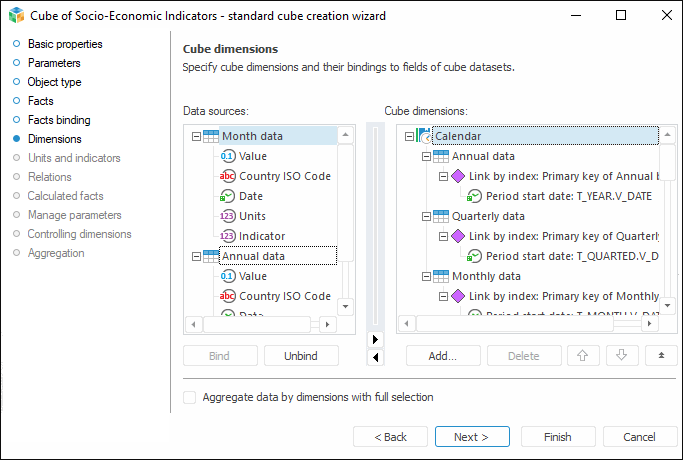Image resolution: width=683 pixels, height=460 pixels.
Task: Click the purple link diamond under Annual data
Action: (458, 176)
